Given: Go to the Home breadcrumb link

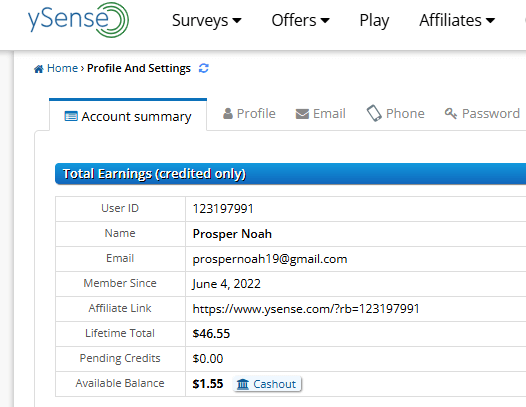Looking at the screenshot, I should click(x=62, y=68).
